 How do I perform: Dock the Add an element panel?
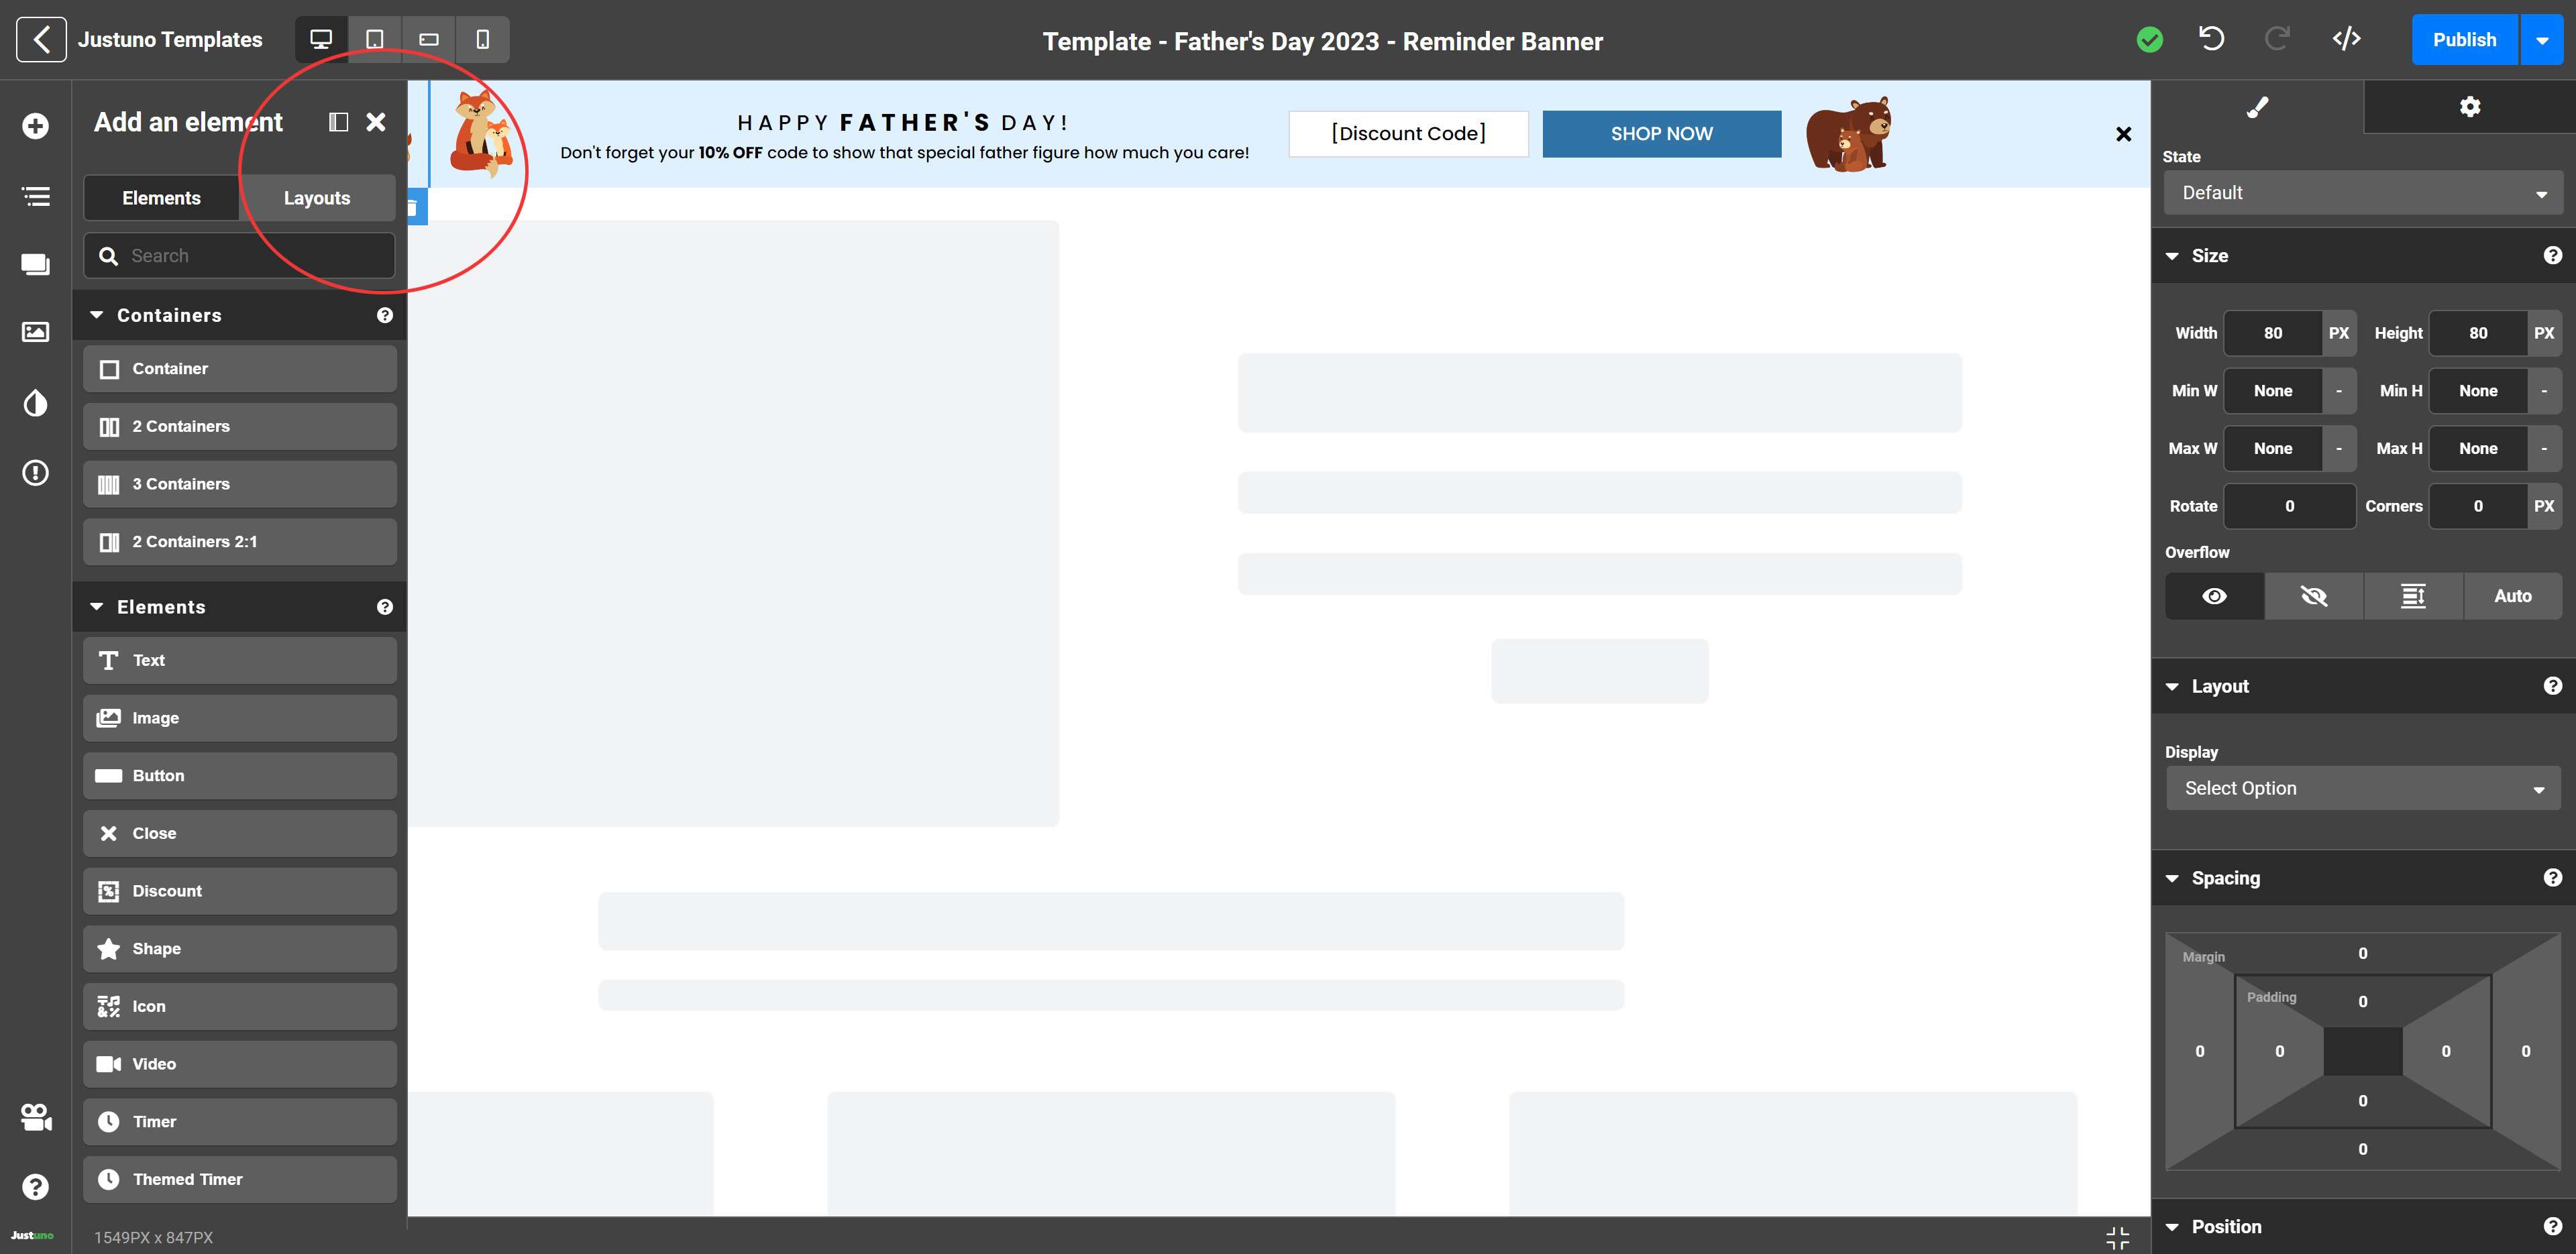pos(339,122)
